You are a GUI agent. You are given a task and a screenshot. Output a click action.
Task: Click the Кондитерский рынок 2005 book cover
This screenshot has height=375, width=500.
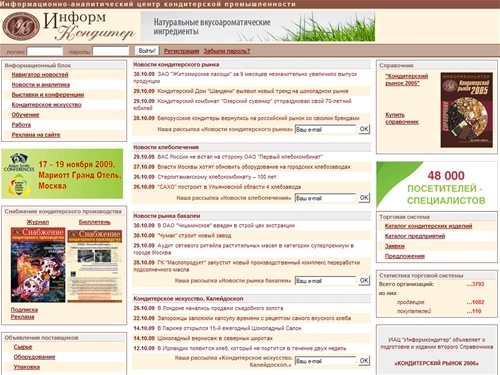point(466,110)
